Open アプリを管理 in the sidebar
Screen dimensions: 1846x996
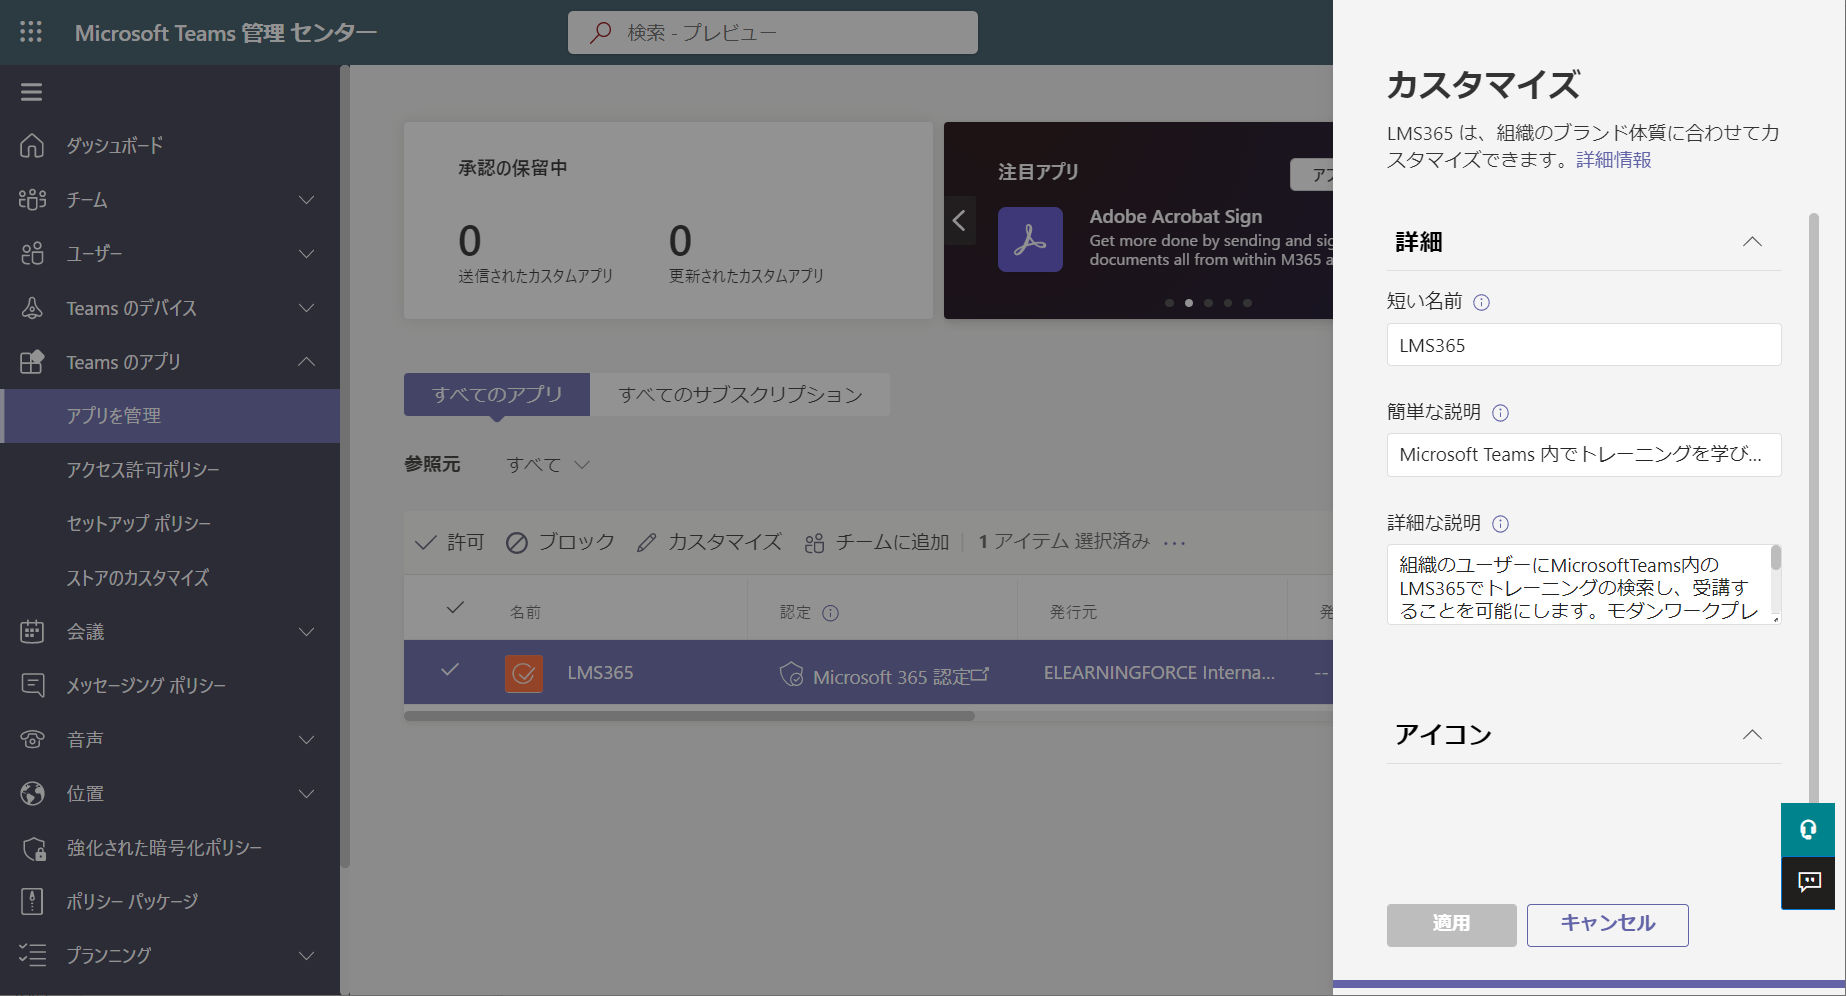click(x=170, y=416)
